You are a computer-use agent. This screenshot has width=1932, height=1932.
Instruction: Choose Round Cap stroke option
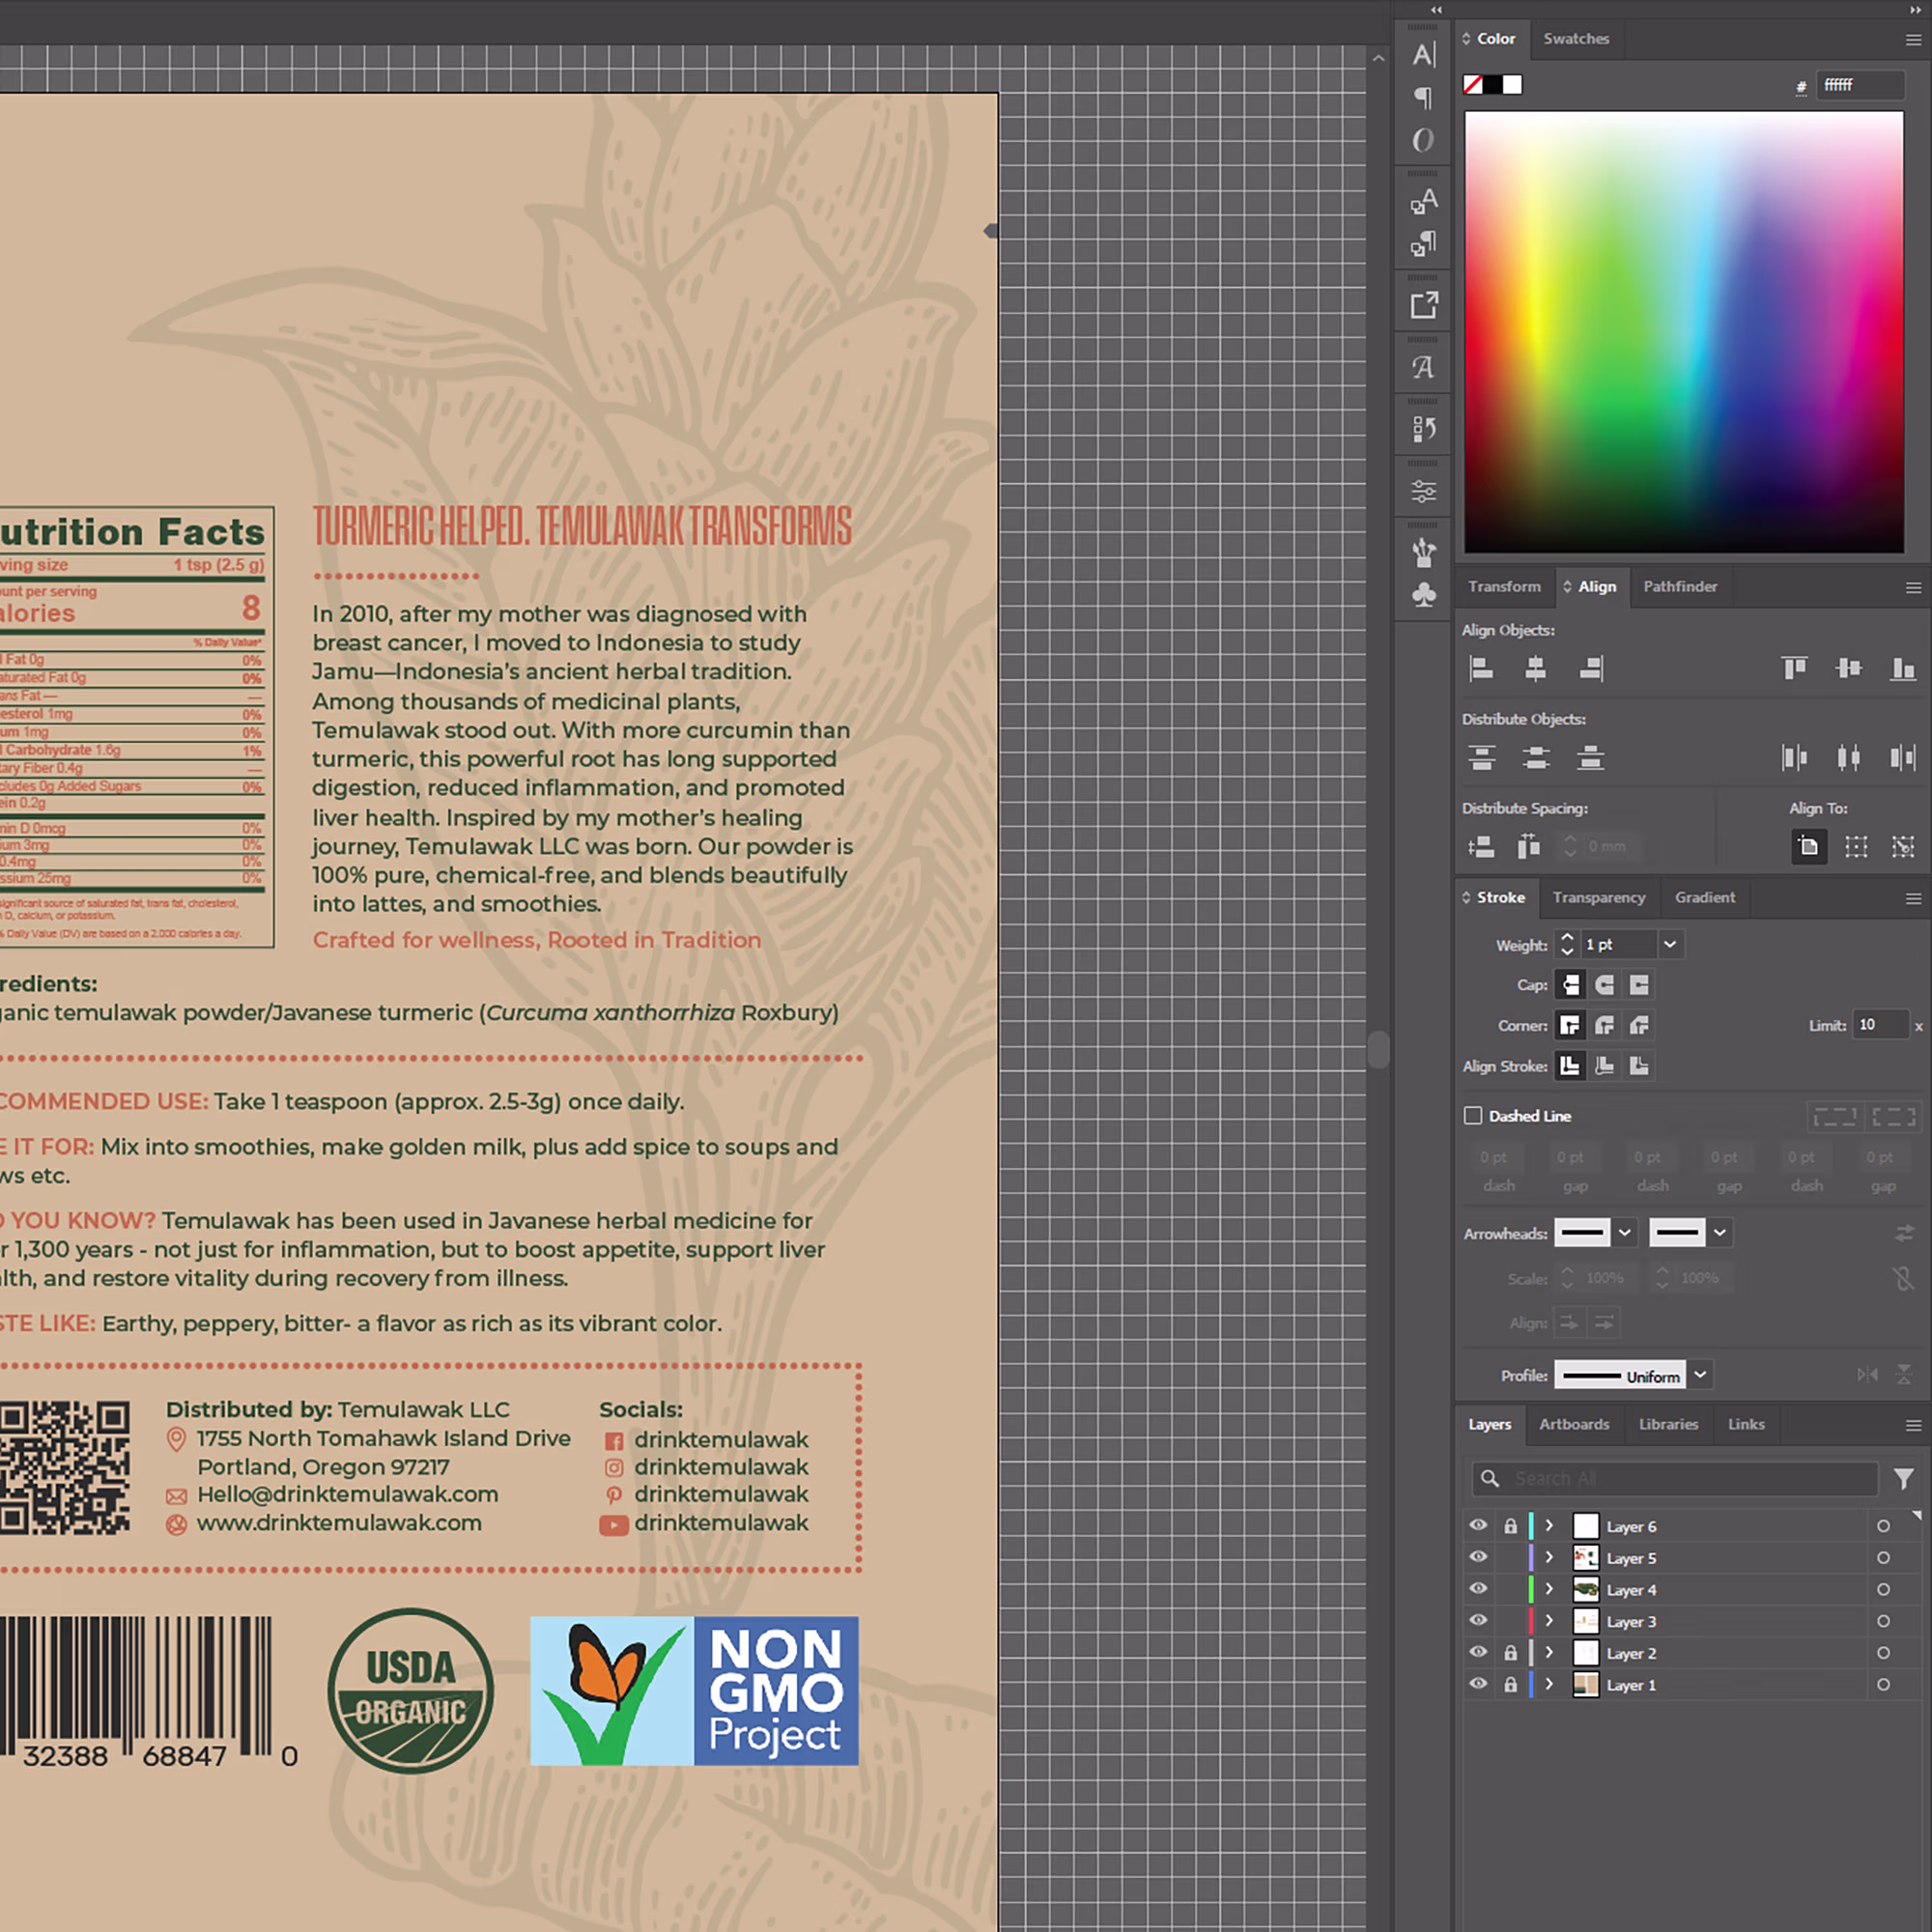click(x=1604, y=985)
